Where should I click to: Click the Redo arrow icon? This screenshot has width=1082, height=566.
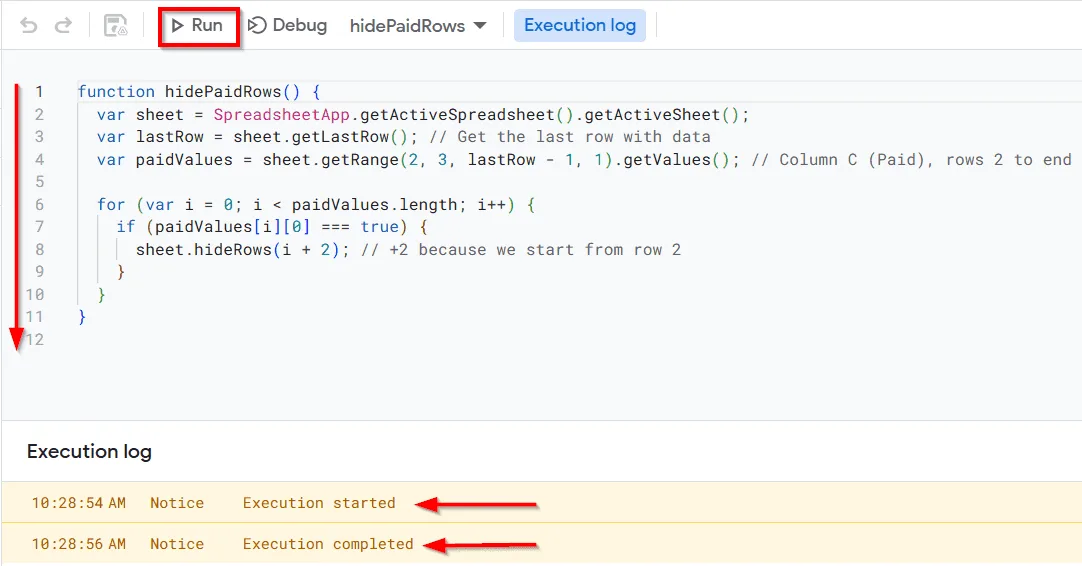click(x=63, y=26)
